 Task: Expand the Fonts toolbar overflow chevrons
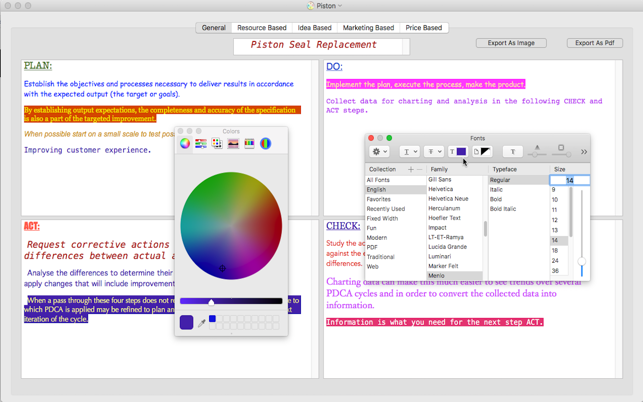[x=584, y=152]
